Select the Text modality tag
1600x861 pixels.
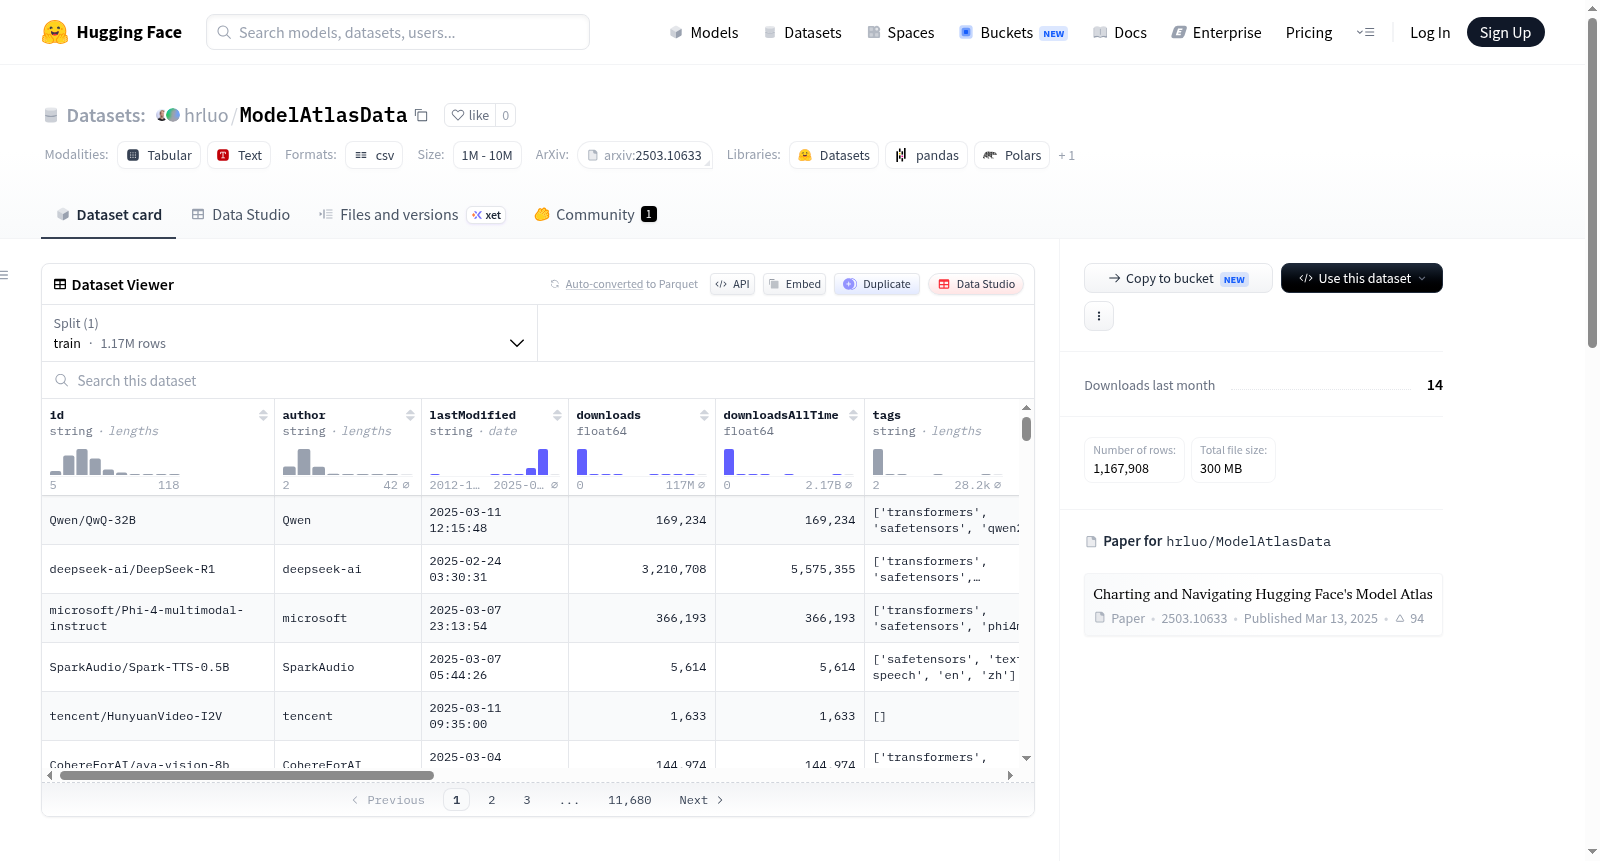(239, 155)
